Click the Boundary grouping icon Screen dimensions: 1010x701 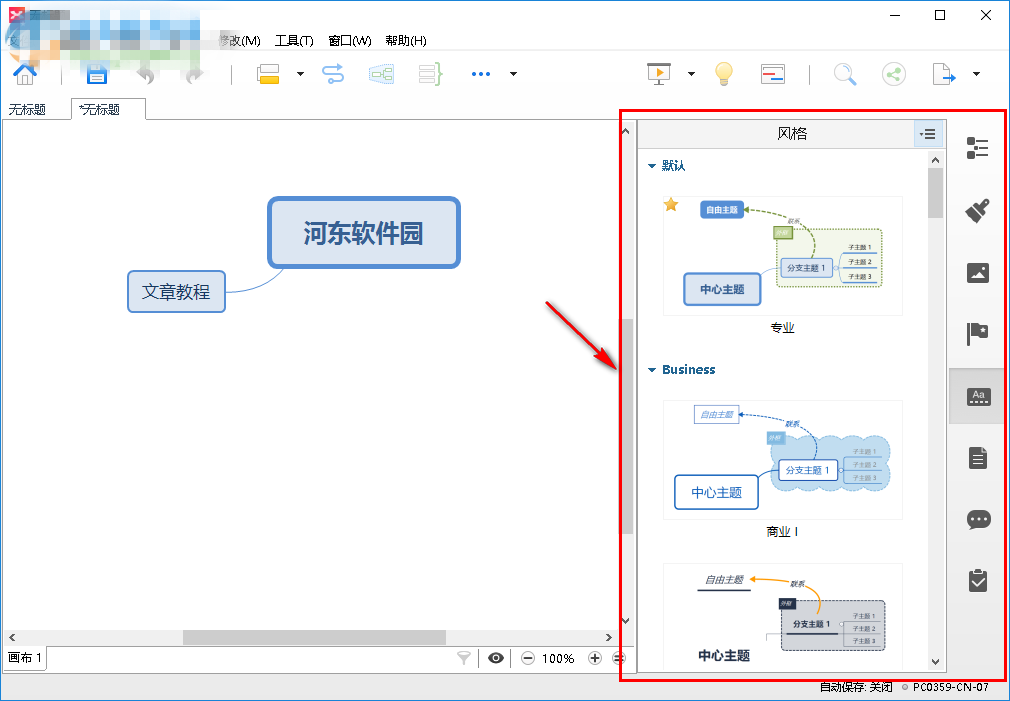coord(381,74)
